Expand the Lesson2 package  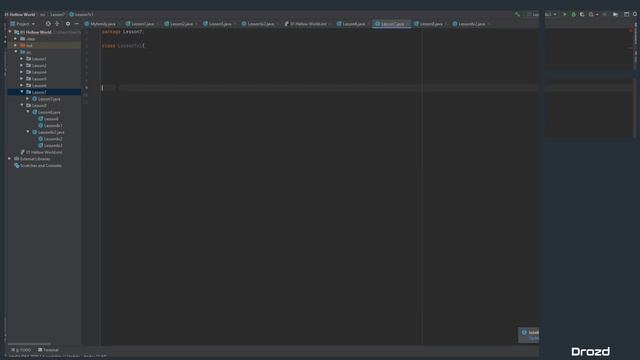[22, 65]
